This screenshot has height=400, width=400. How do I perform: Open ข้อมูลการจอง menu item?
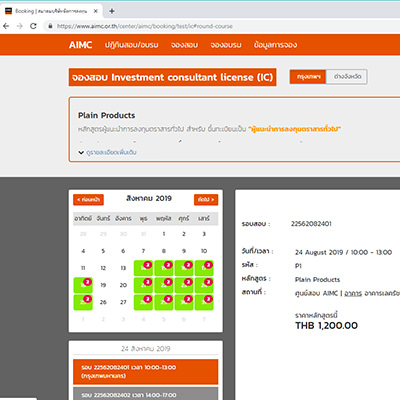275,45
